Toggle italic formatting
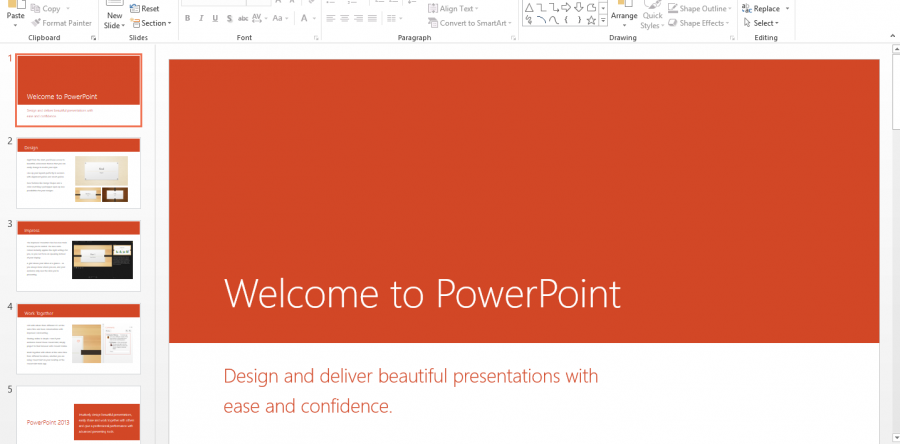This screenshot has height=444, width=900. coord(202,19)
